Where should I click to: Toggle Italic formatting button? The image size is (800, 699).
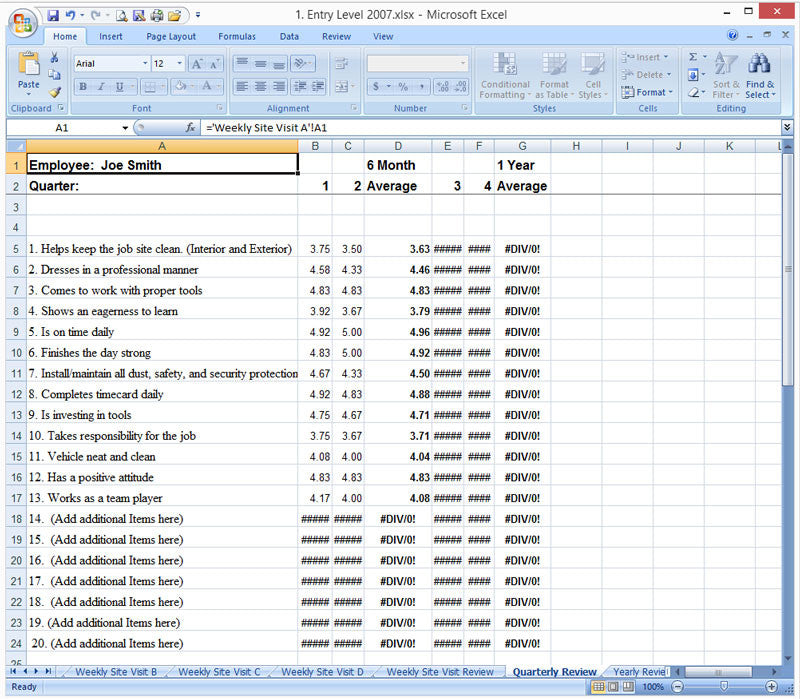click(101, 86)
